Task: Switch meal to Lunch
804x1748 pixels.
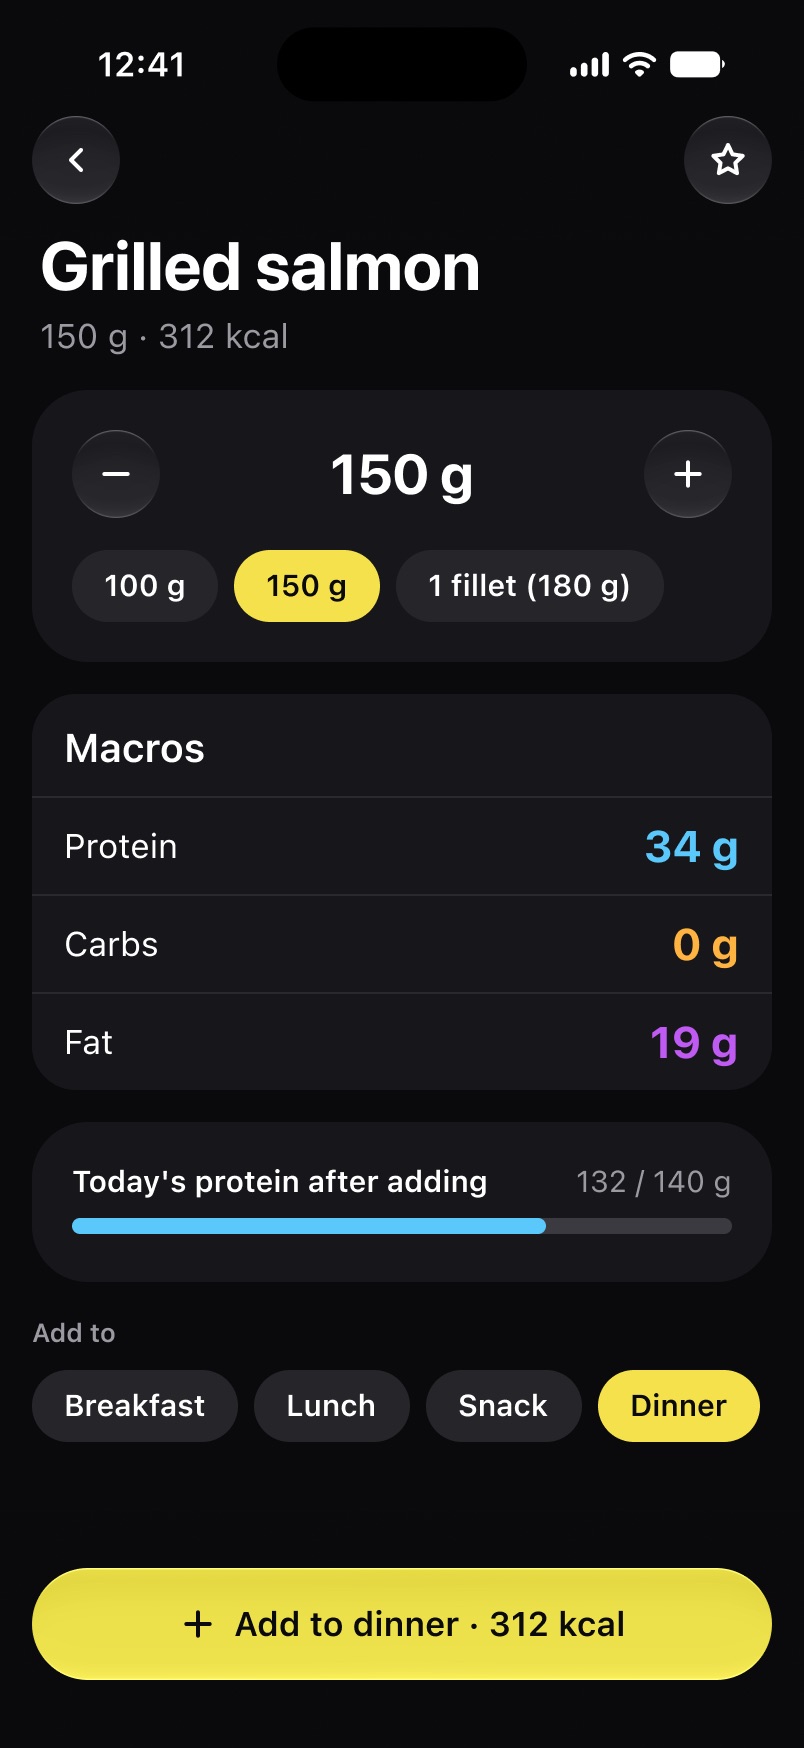Action: [x=331, y=1406]
